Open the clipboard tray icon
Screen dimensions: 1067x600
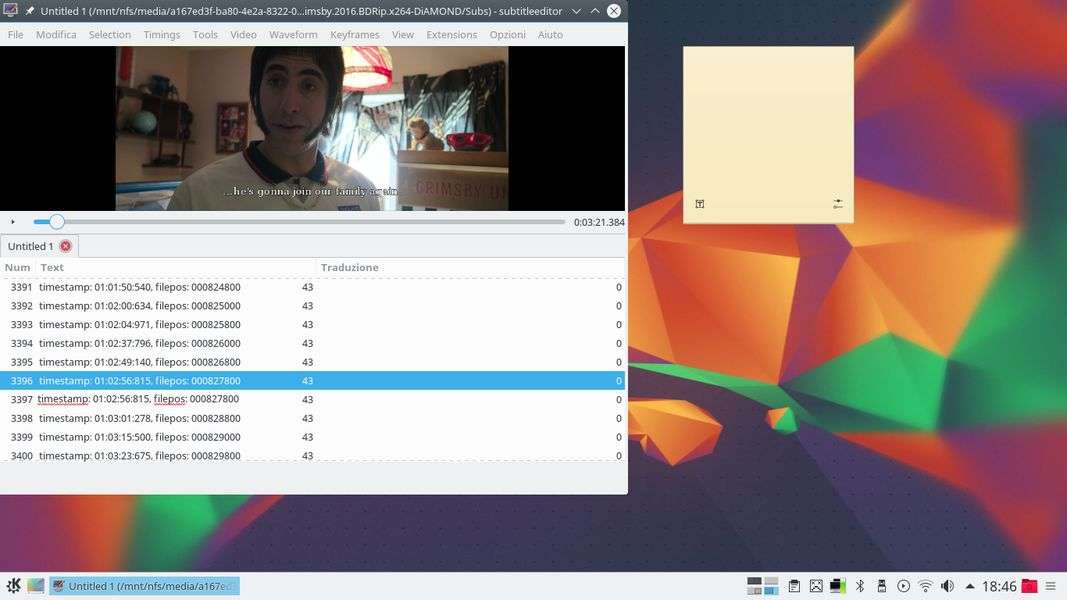794,586
